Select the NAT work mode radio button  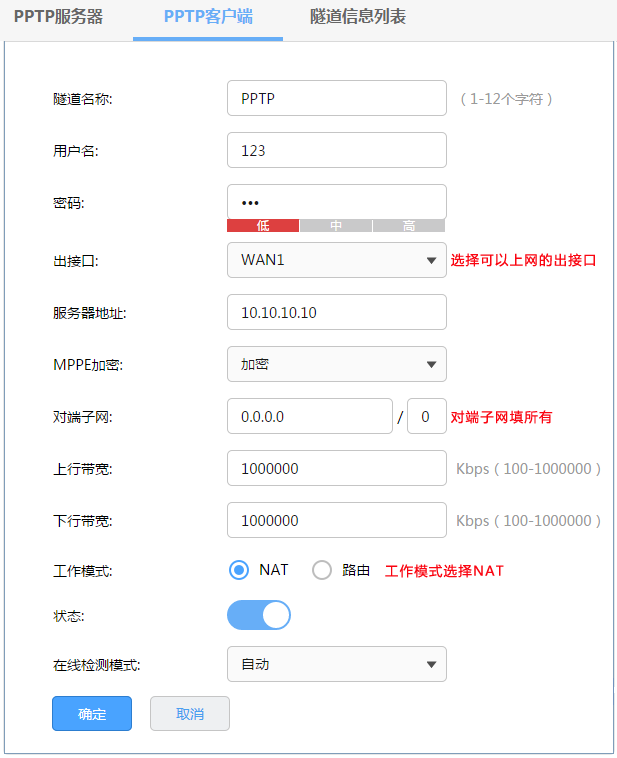tap(239, 570)
